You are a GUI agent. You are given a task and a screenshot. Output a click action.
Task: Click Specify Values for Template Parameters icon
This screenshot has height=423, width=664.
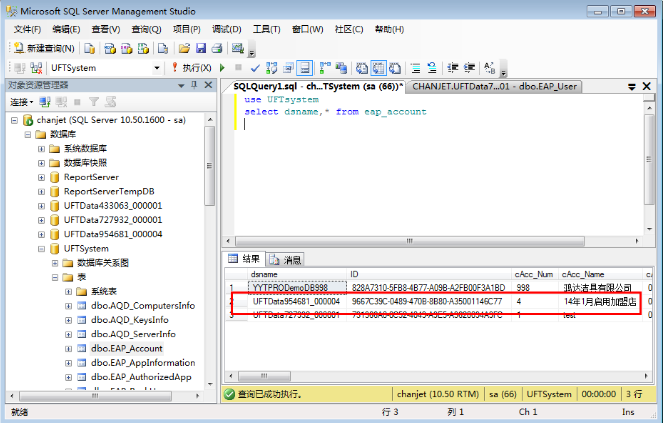(490, 68)
